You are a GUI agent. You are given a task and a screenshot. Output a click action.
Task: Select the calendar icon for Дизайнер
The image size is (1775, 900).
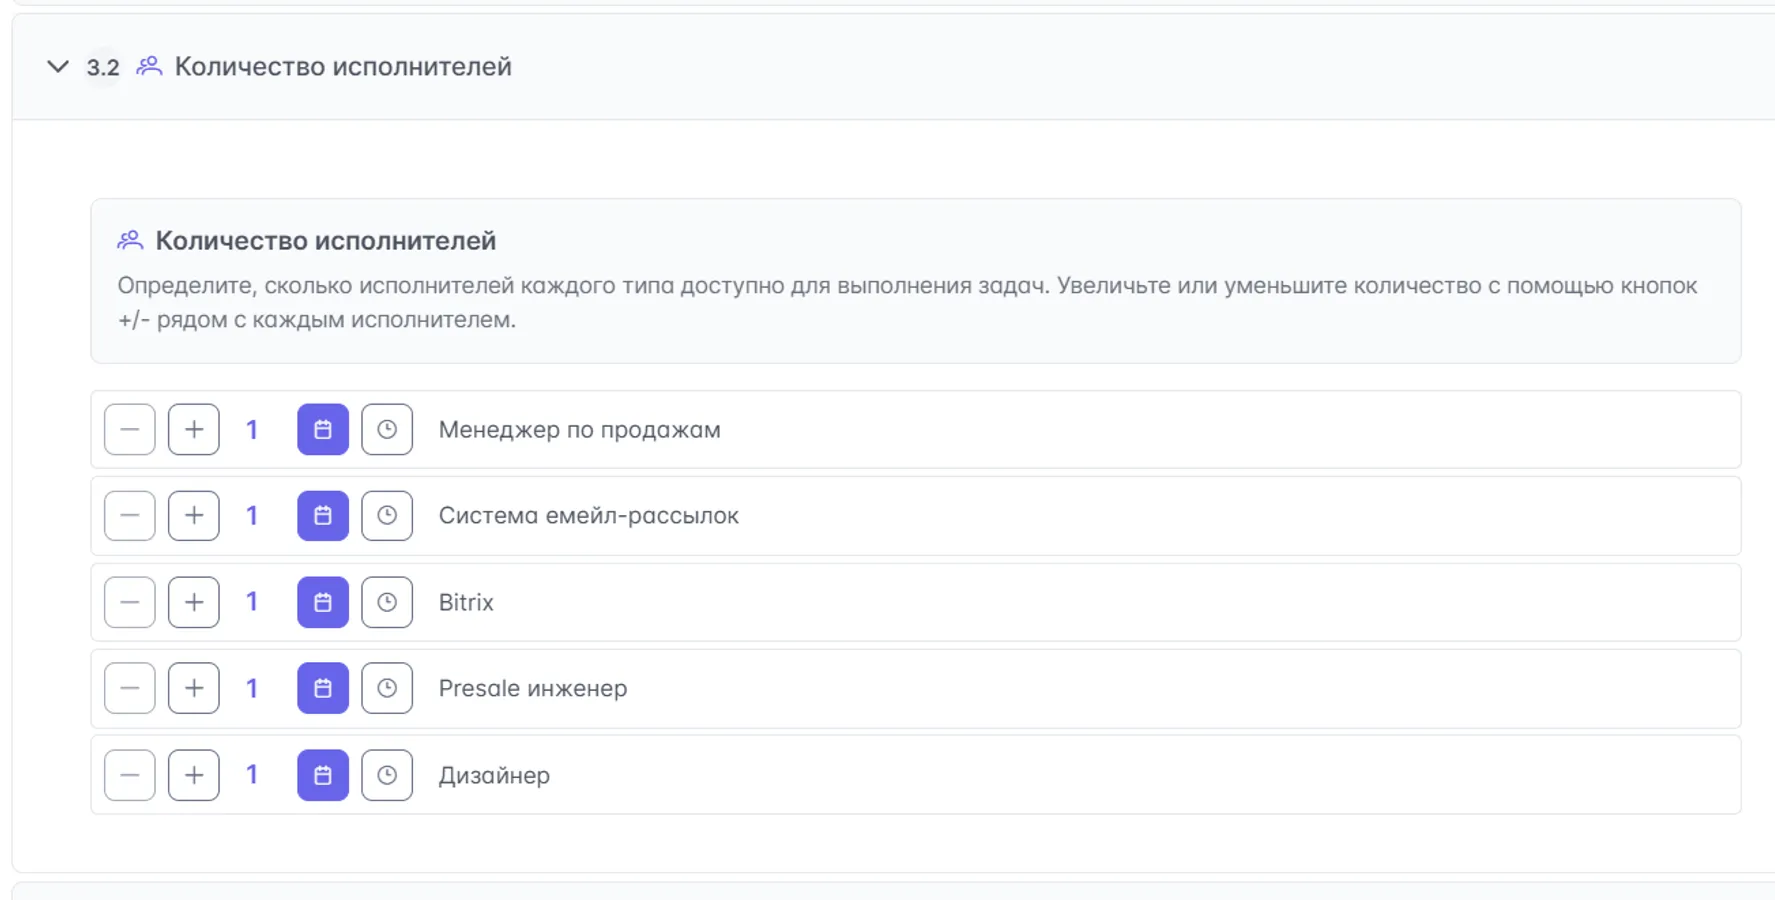(321, 775)
